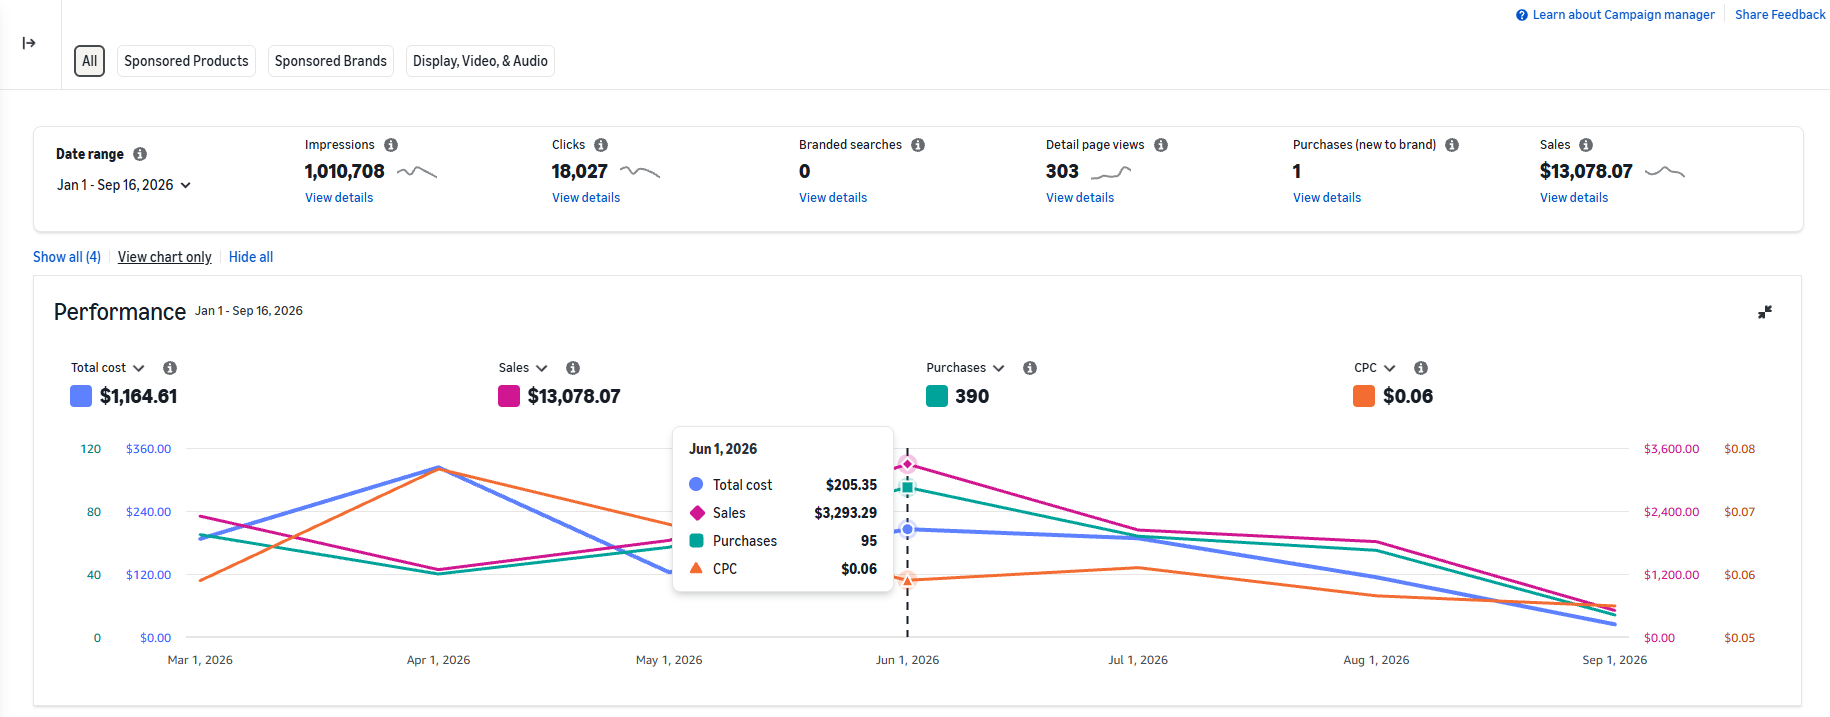Click the Sales sparkline trend

click(x=1665, y=172)
